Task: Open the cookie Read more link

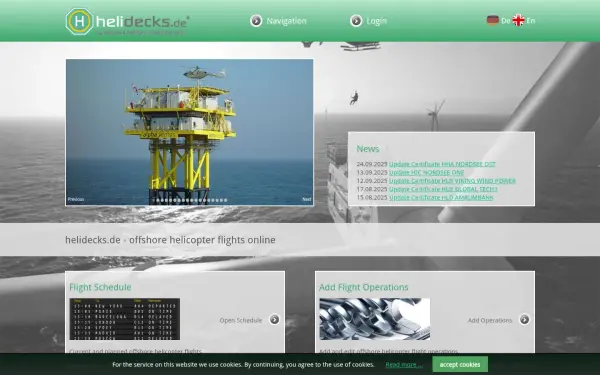Action: pos(404,365)
